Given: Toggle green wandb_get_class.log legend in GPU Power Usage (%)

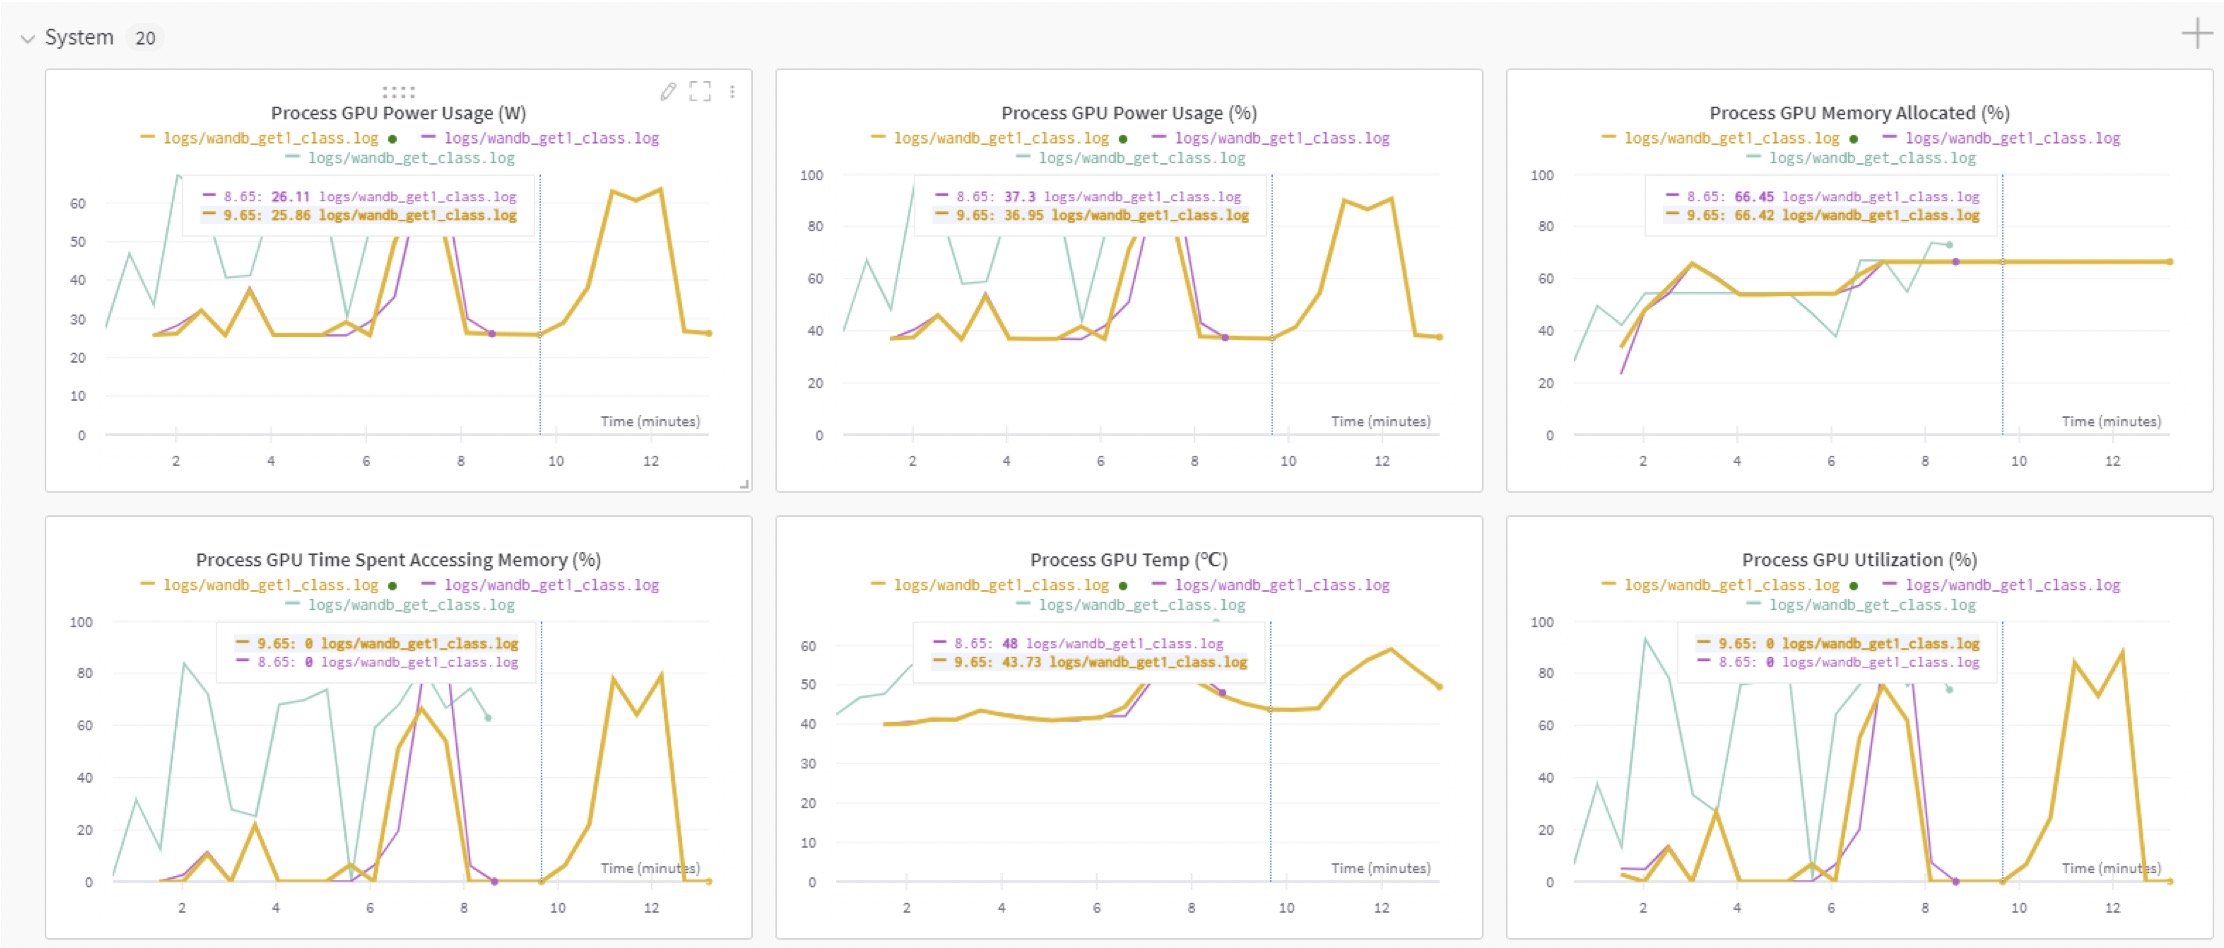Looking at the screenshot, I should point(1131,158).
